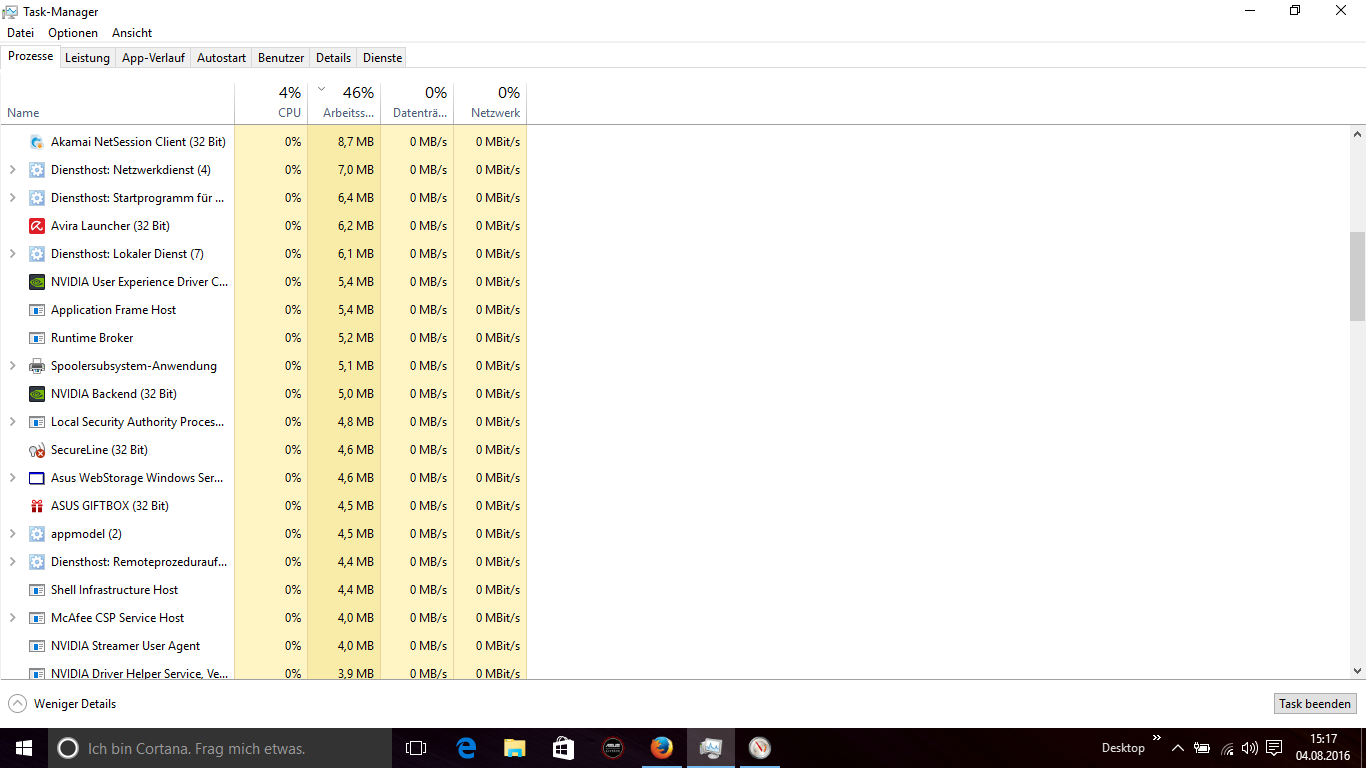Expand Diensthost: Lokaler Dienst (7) group

click(12, 254)
